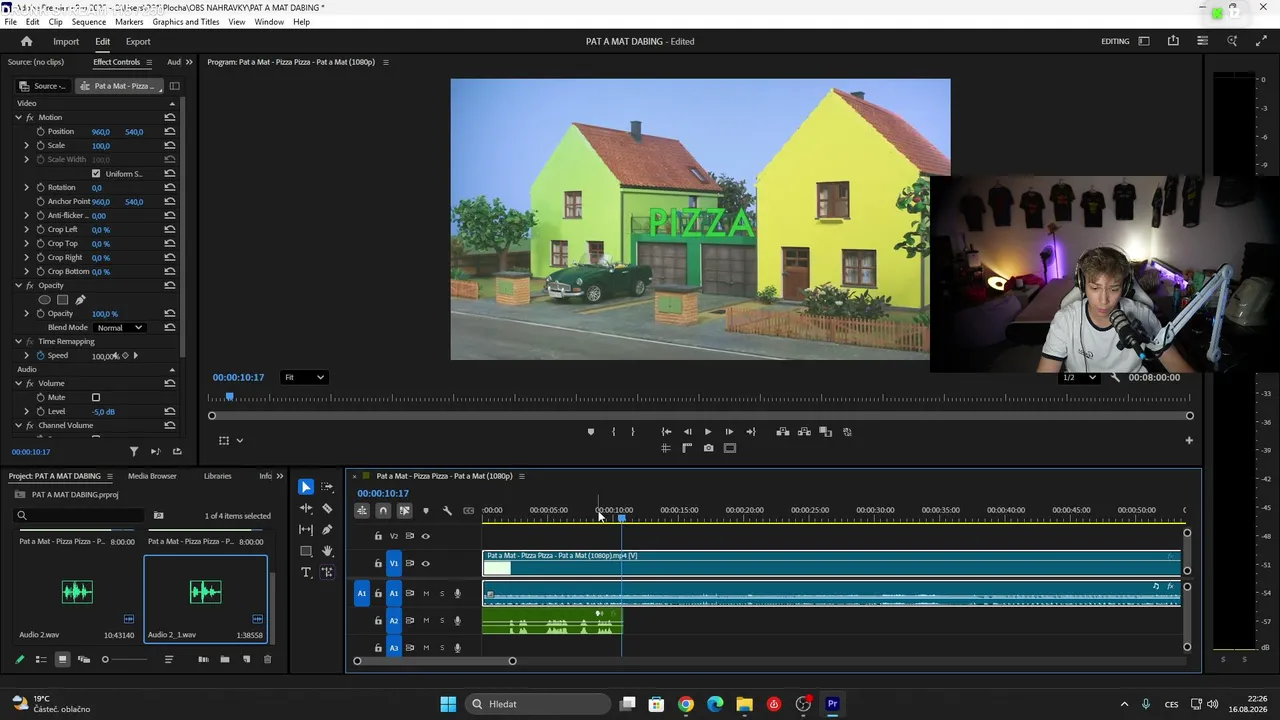Hide track V1 with eye icon
The width and height of the screenshot is (1280, 720).
pos(425,564)
